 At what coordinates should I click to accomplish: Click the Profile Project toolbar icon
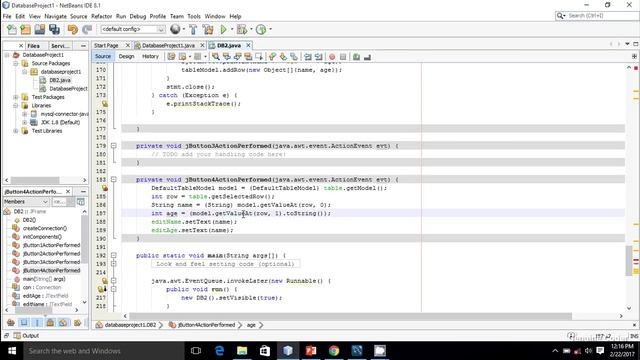(261, 29)
